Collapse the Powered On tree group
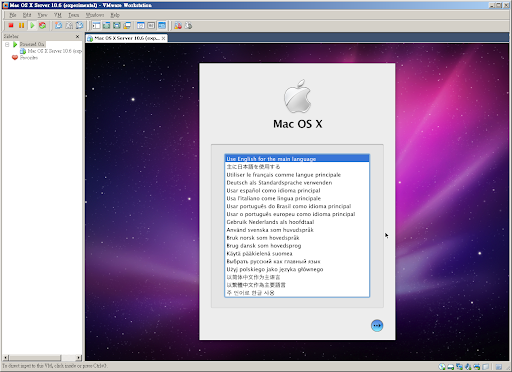Screen dimensions: 512x372 (7, 44)
